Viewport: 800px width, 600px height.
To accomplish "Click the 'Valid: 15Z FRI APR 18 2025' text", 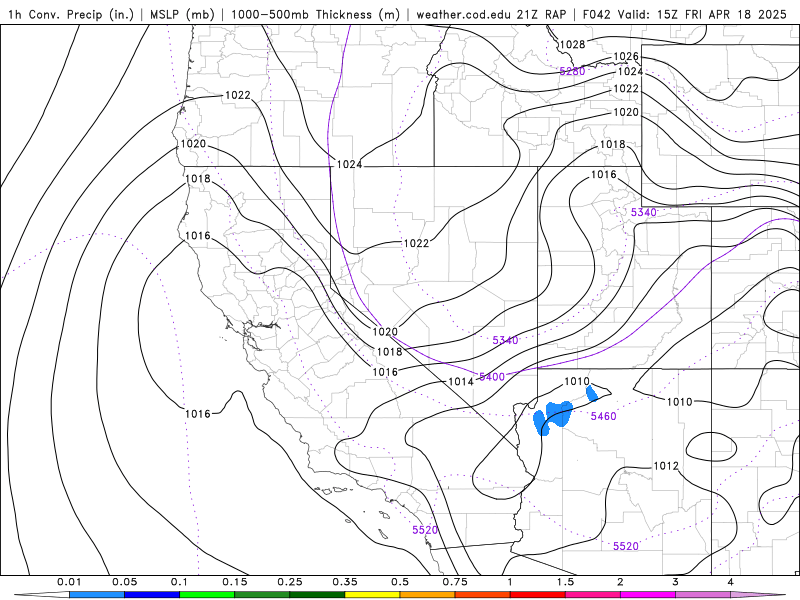I will (703, 15).
